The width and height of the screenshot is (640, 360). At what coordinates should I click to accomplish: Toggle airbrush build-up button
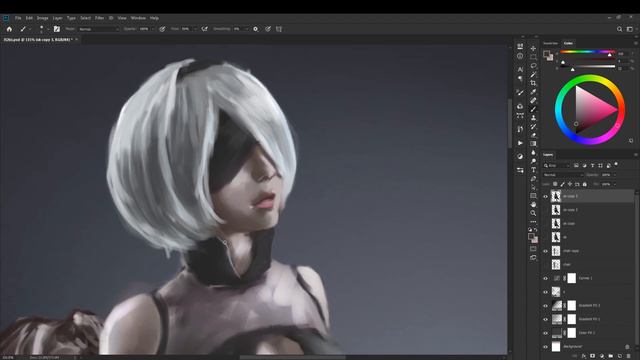[204, 29]
